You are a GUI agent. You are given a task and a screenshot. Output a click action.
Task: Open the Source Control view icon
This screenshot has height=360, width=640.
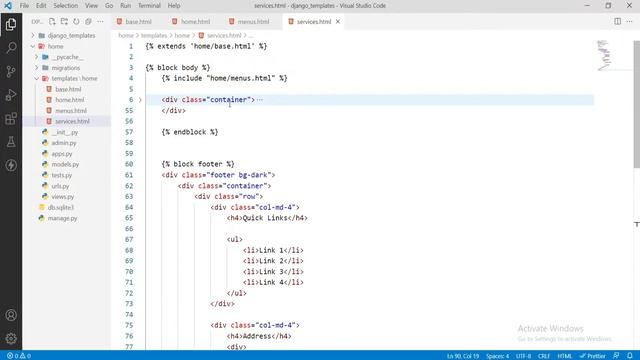pyautogui.click(x=11, y=71)
